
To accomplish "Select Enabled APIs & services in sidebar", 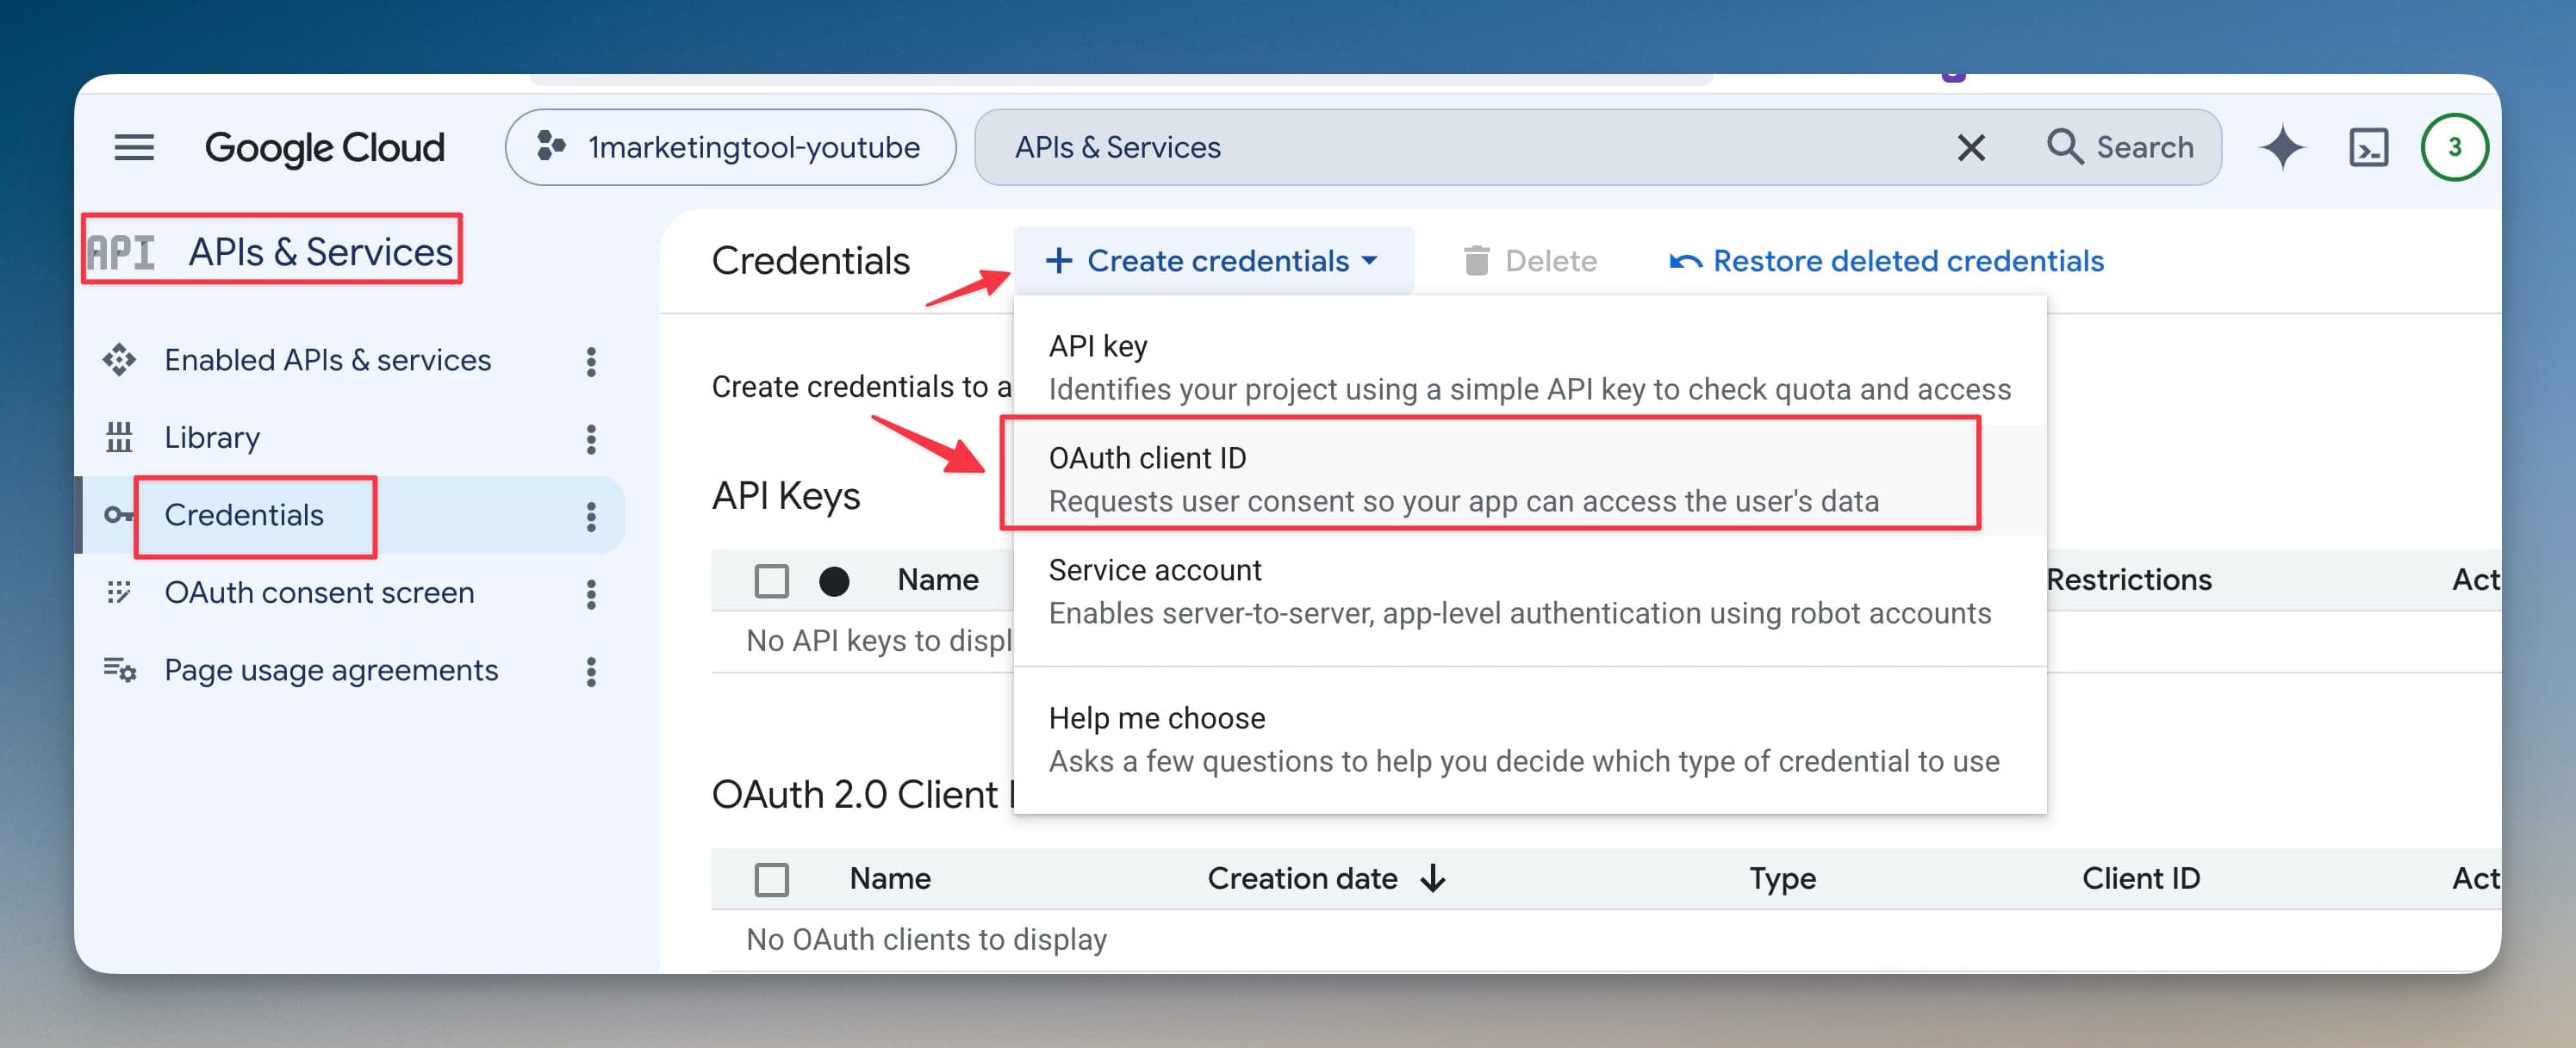I will pos(327,360).
